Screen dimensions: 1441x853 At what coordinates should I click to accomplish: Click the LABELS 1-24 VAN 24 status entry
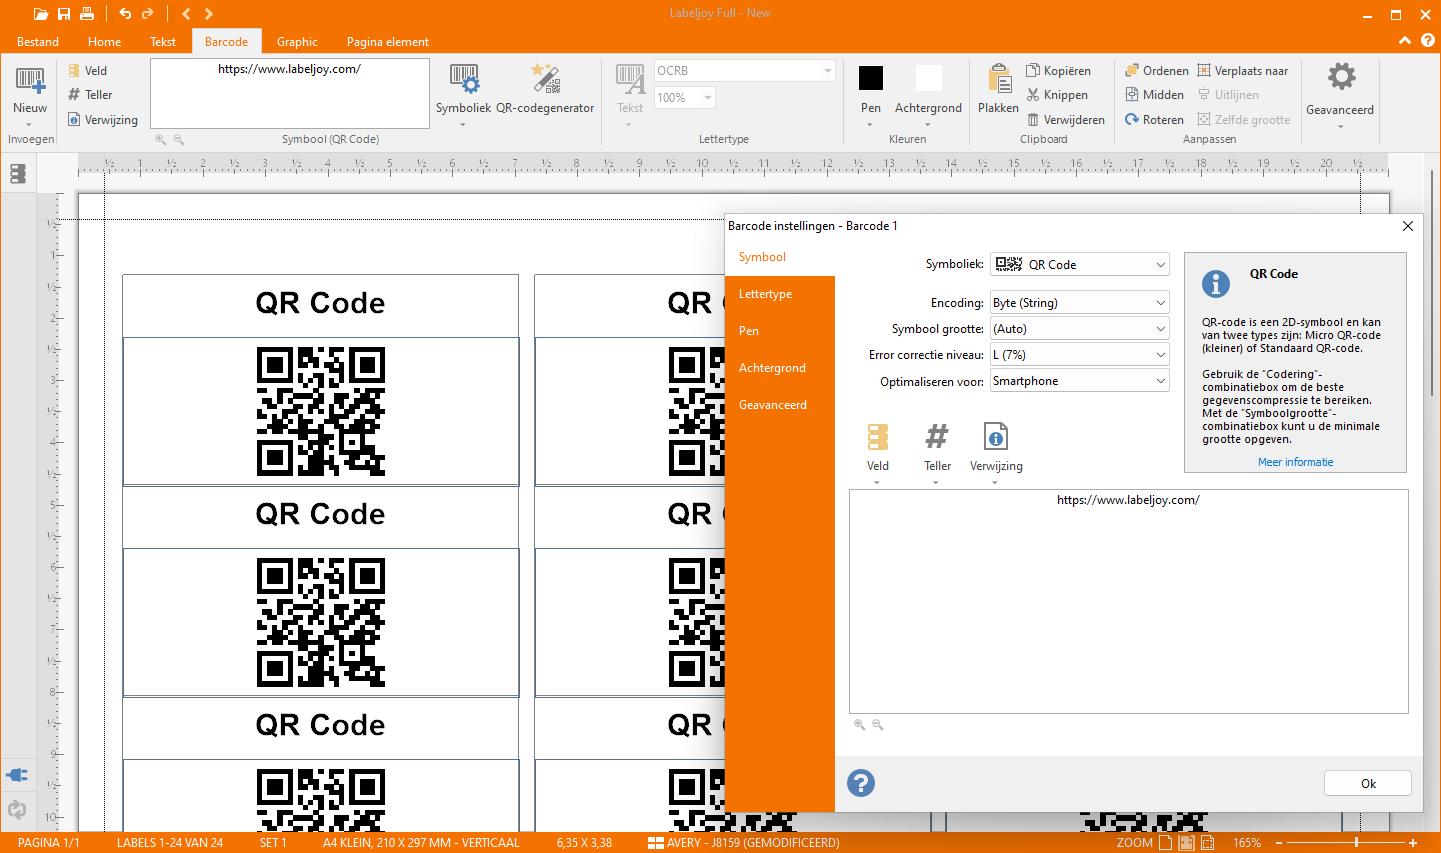(x=170, y=843)
